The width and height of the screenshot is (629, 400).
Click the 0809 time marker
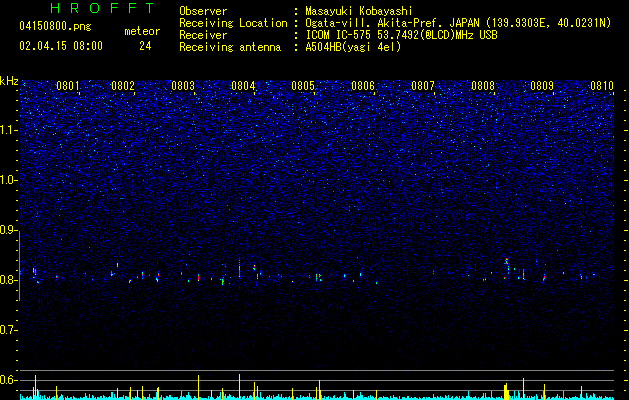click(x=542, y=86)
